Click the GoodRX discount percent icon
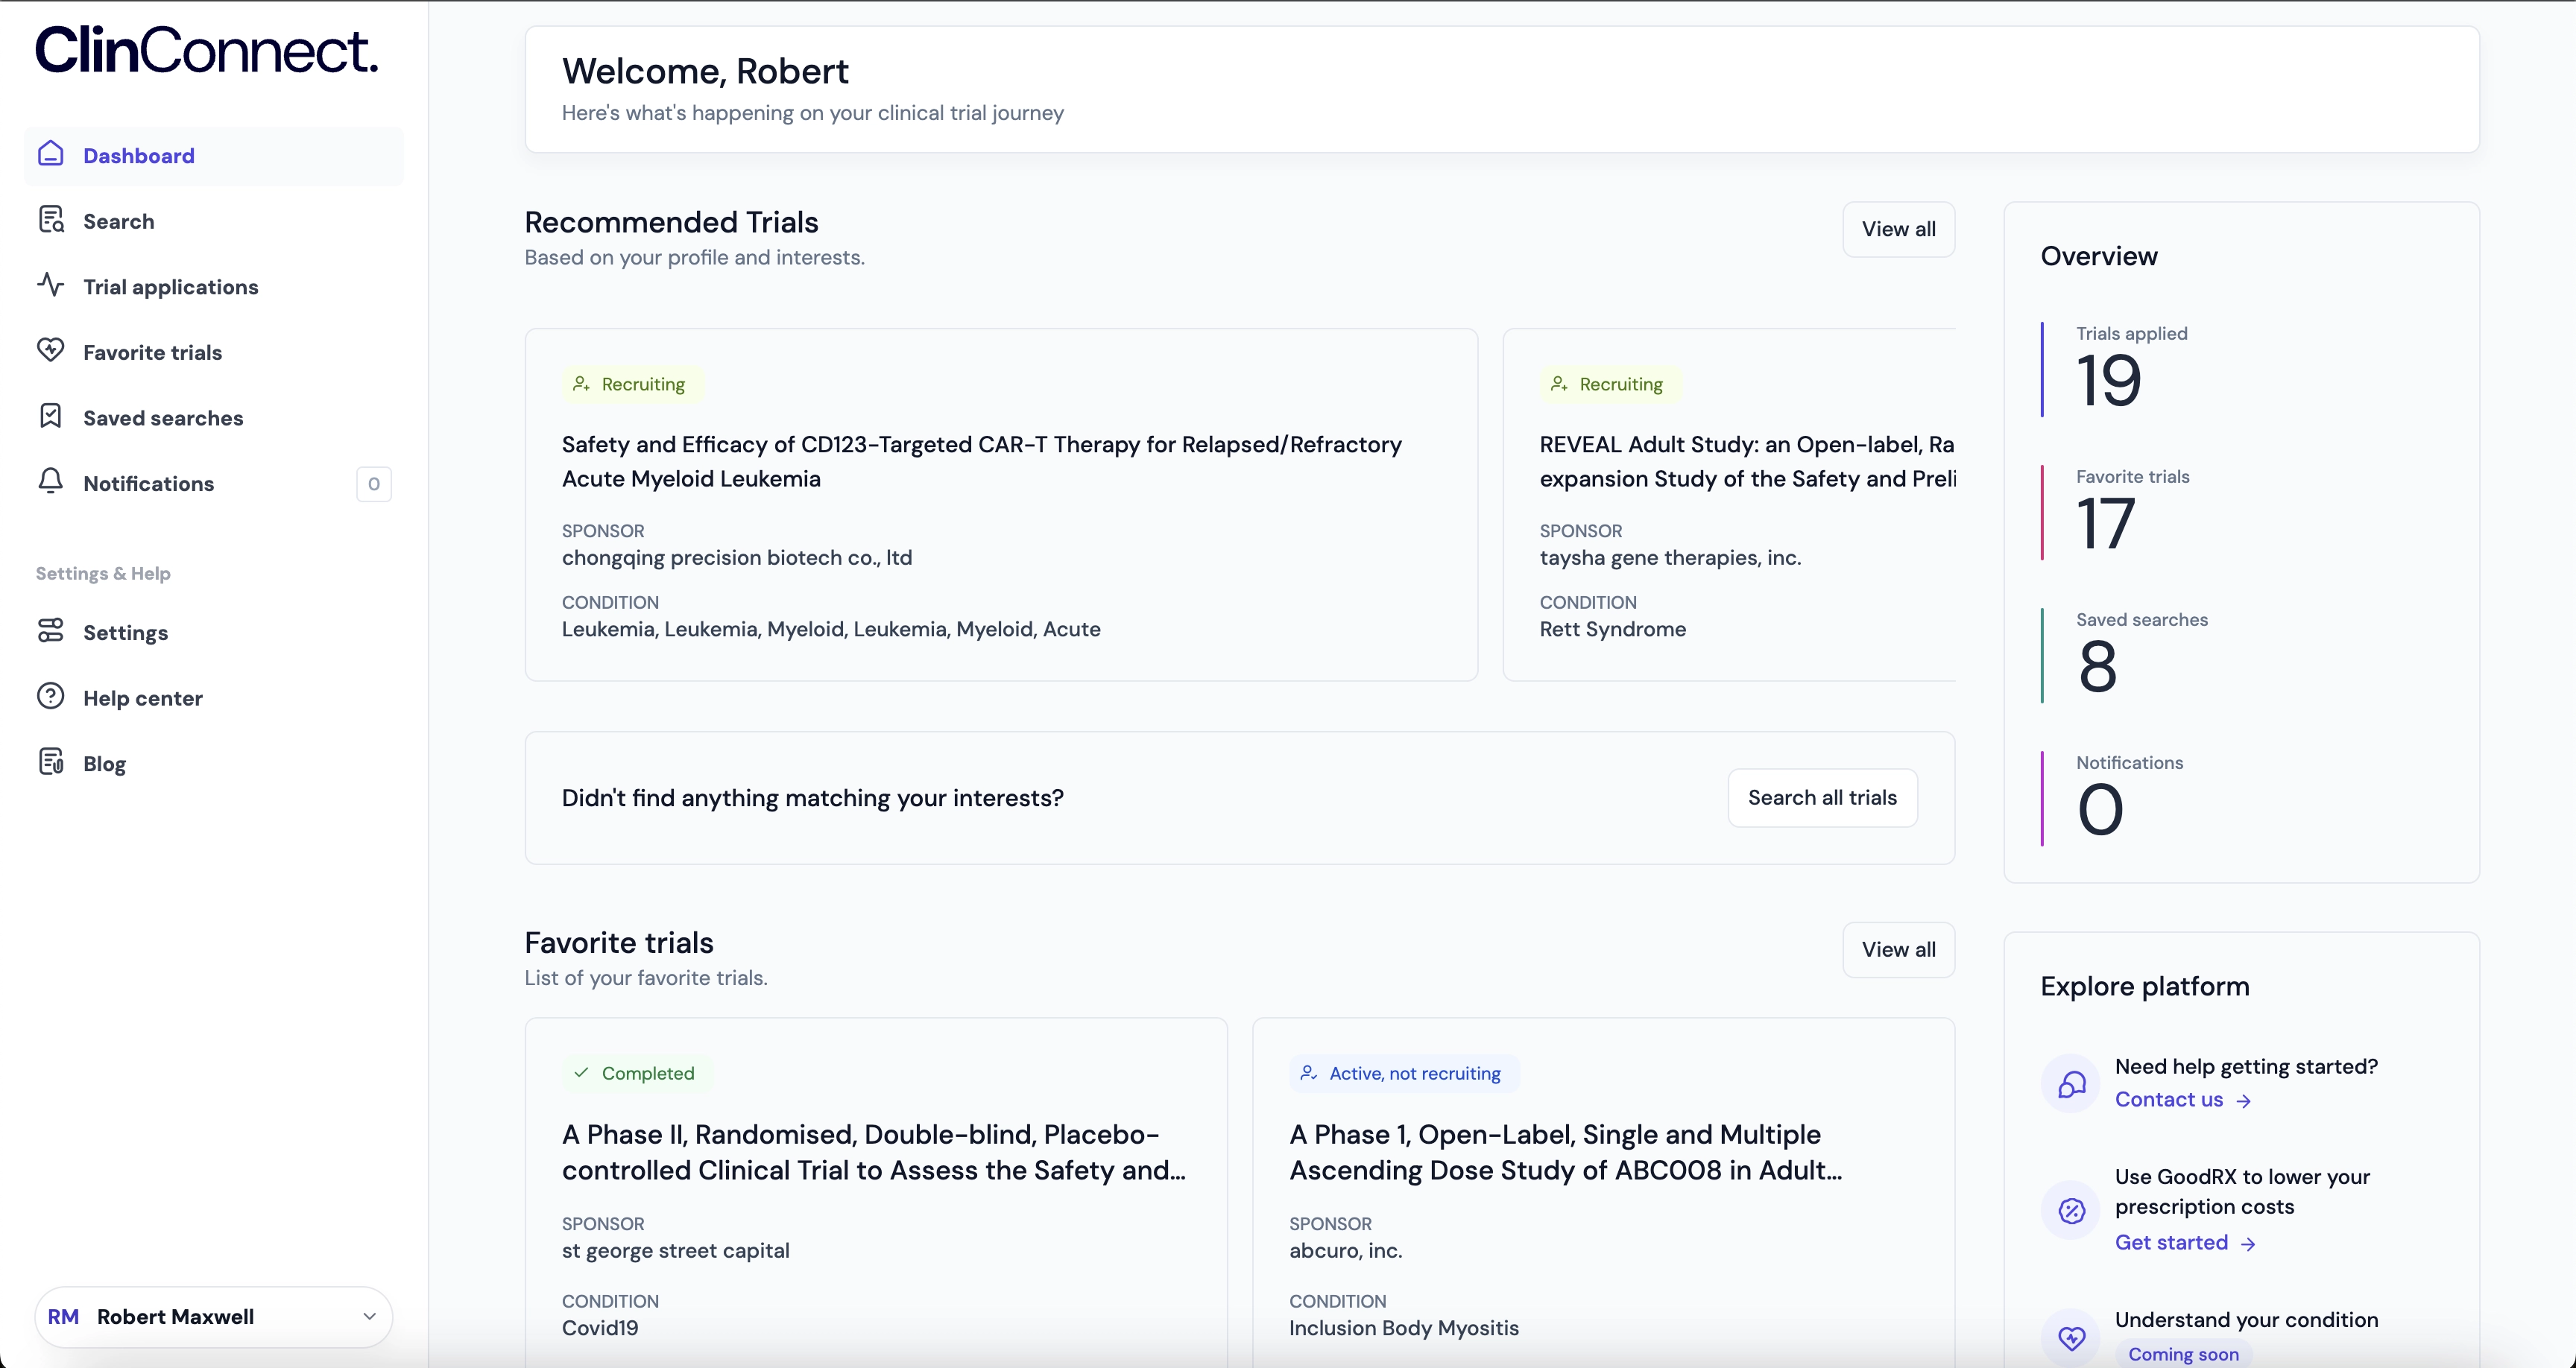This screenshot has width=2576, height=1368. point(2071,1211)
